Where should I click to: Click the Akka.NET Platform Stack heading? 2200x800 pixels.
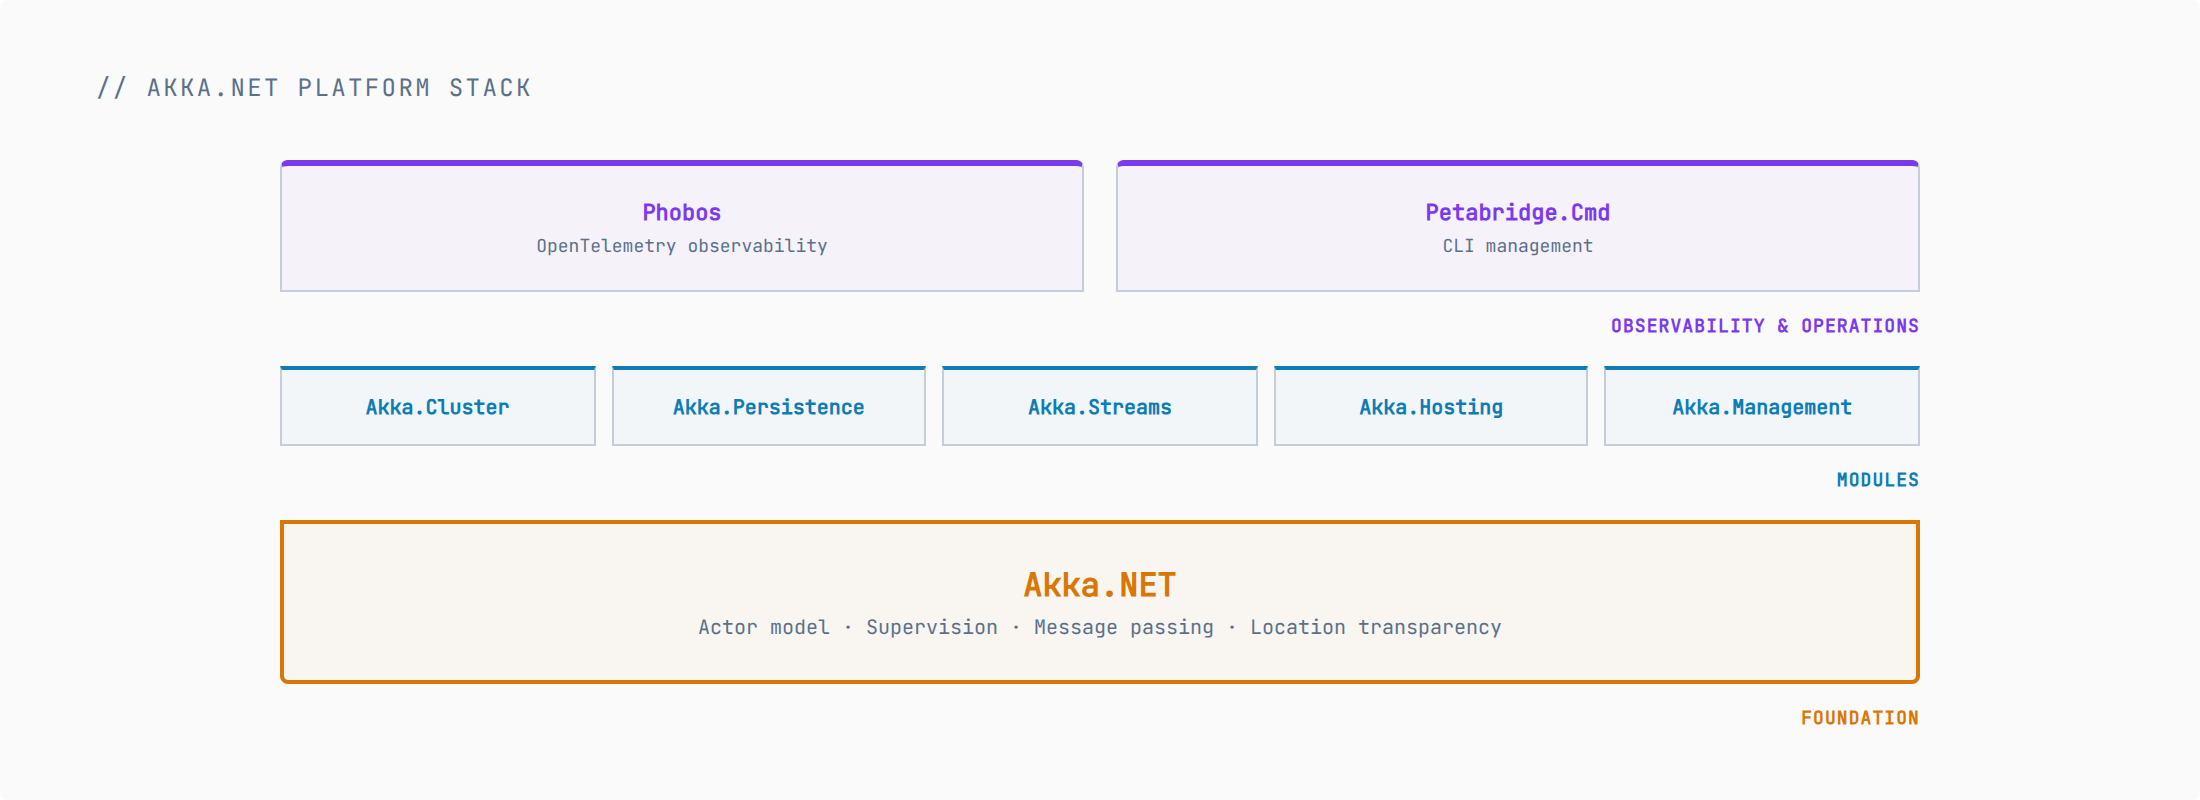pos(314,88)
